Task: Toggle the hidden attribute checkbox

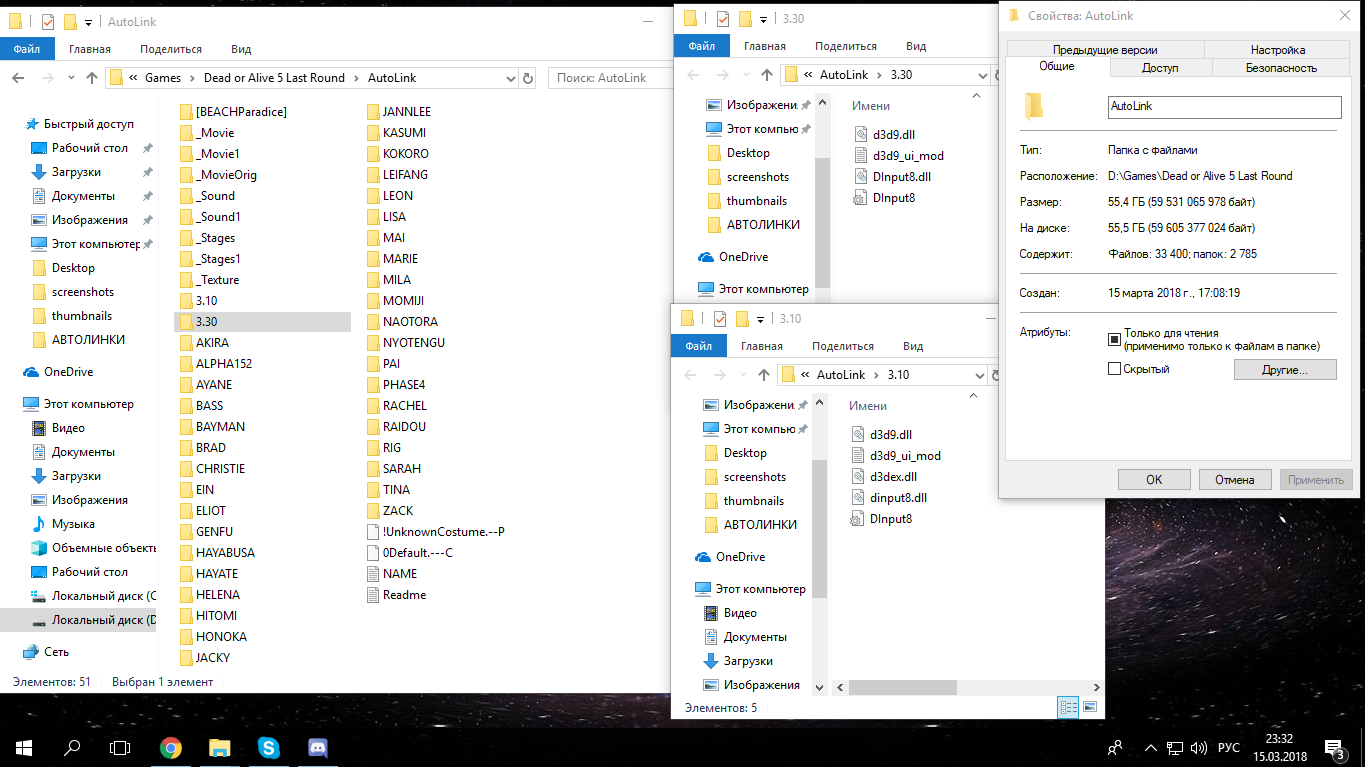Action: pos(1114,369)
